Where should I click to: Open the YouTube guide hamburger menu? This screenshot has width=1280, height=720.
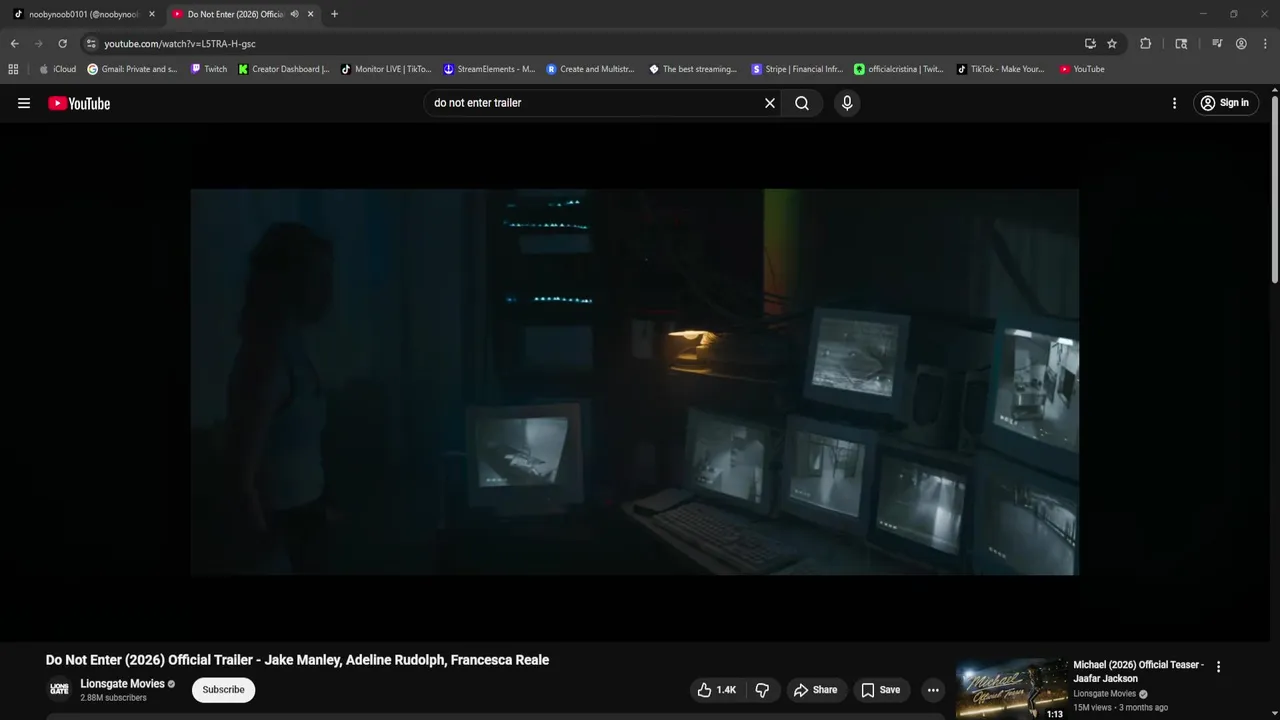(x=24, y=103)
